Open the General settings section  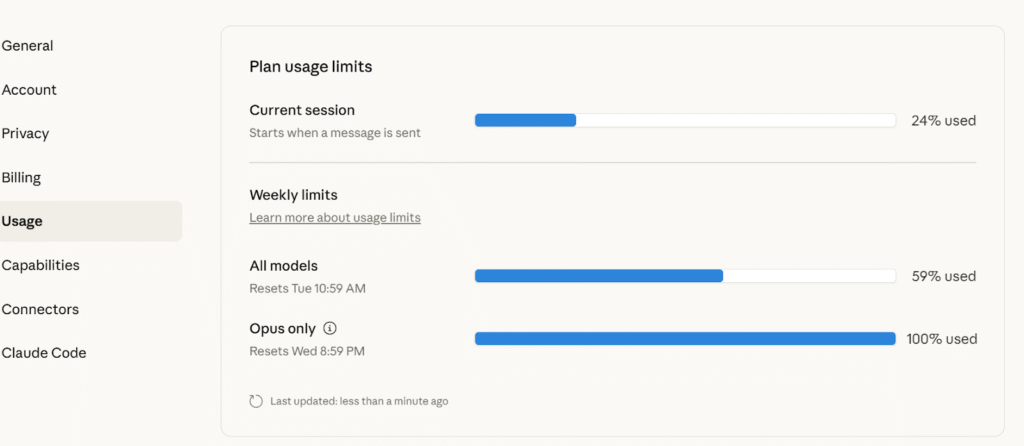pos(28,46)
